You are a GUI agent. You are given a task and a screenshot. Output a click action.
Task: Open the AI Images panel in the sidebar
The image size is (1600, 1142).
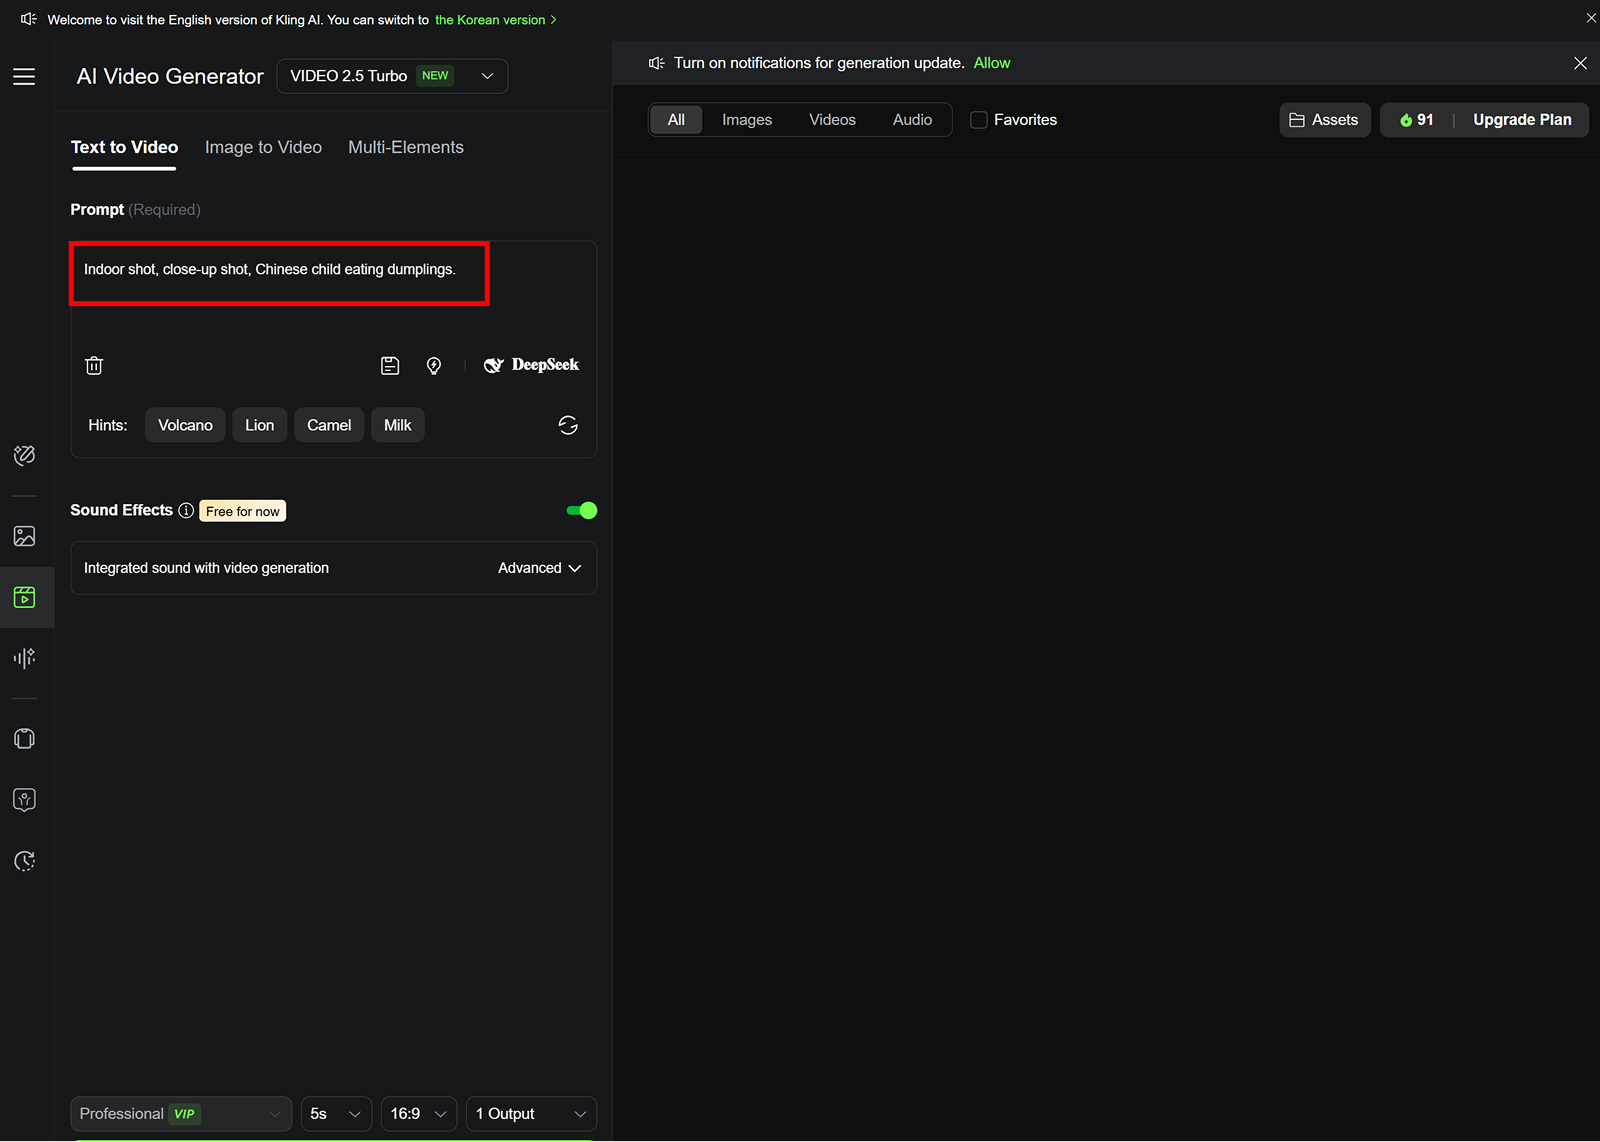25,536
